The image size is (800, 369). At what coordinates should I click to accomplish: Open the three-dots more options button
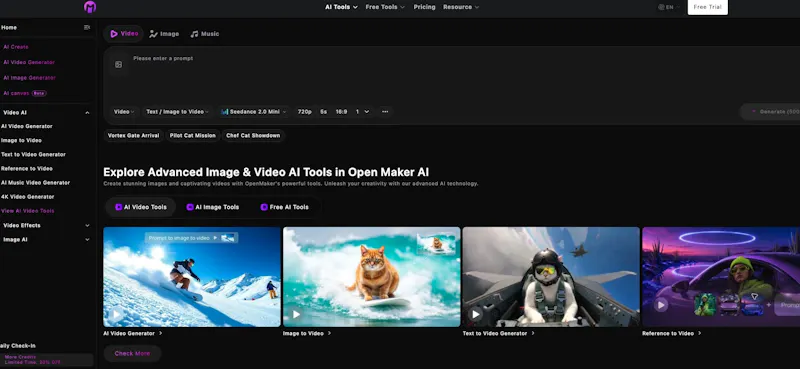(385, 112)
